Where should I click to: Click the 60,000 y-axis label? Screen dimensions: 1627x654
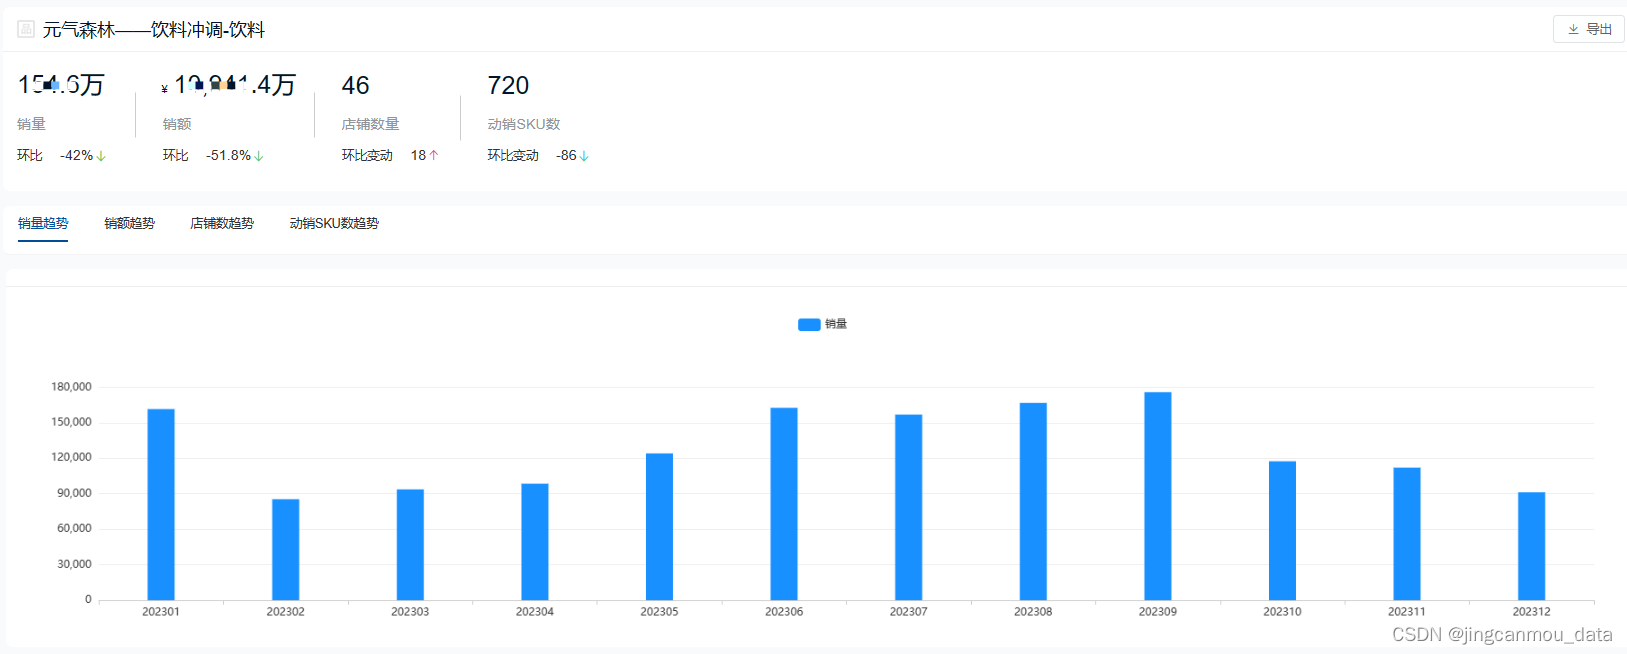click(74, 528)
